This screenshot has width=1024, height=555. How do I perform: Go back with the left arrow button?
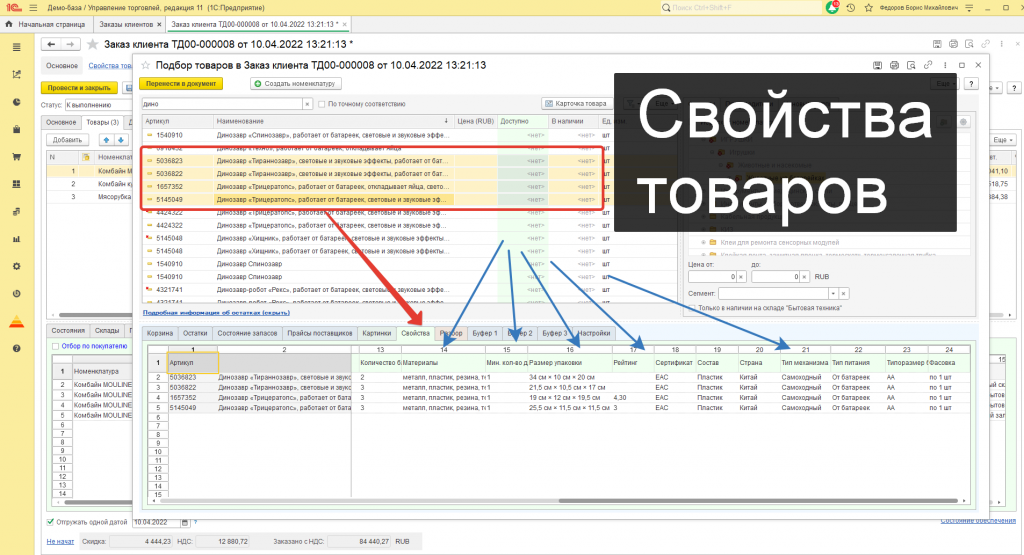tap(51, 44)
